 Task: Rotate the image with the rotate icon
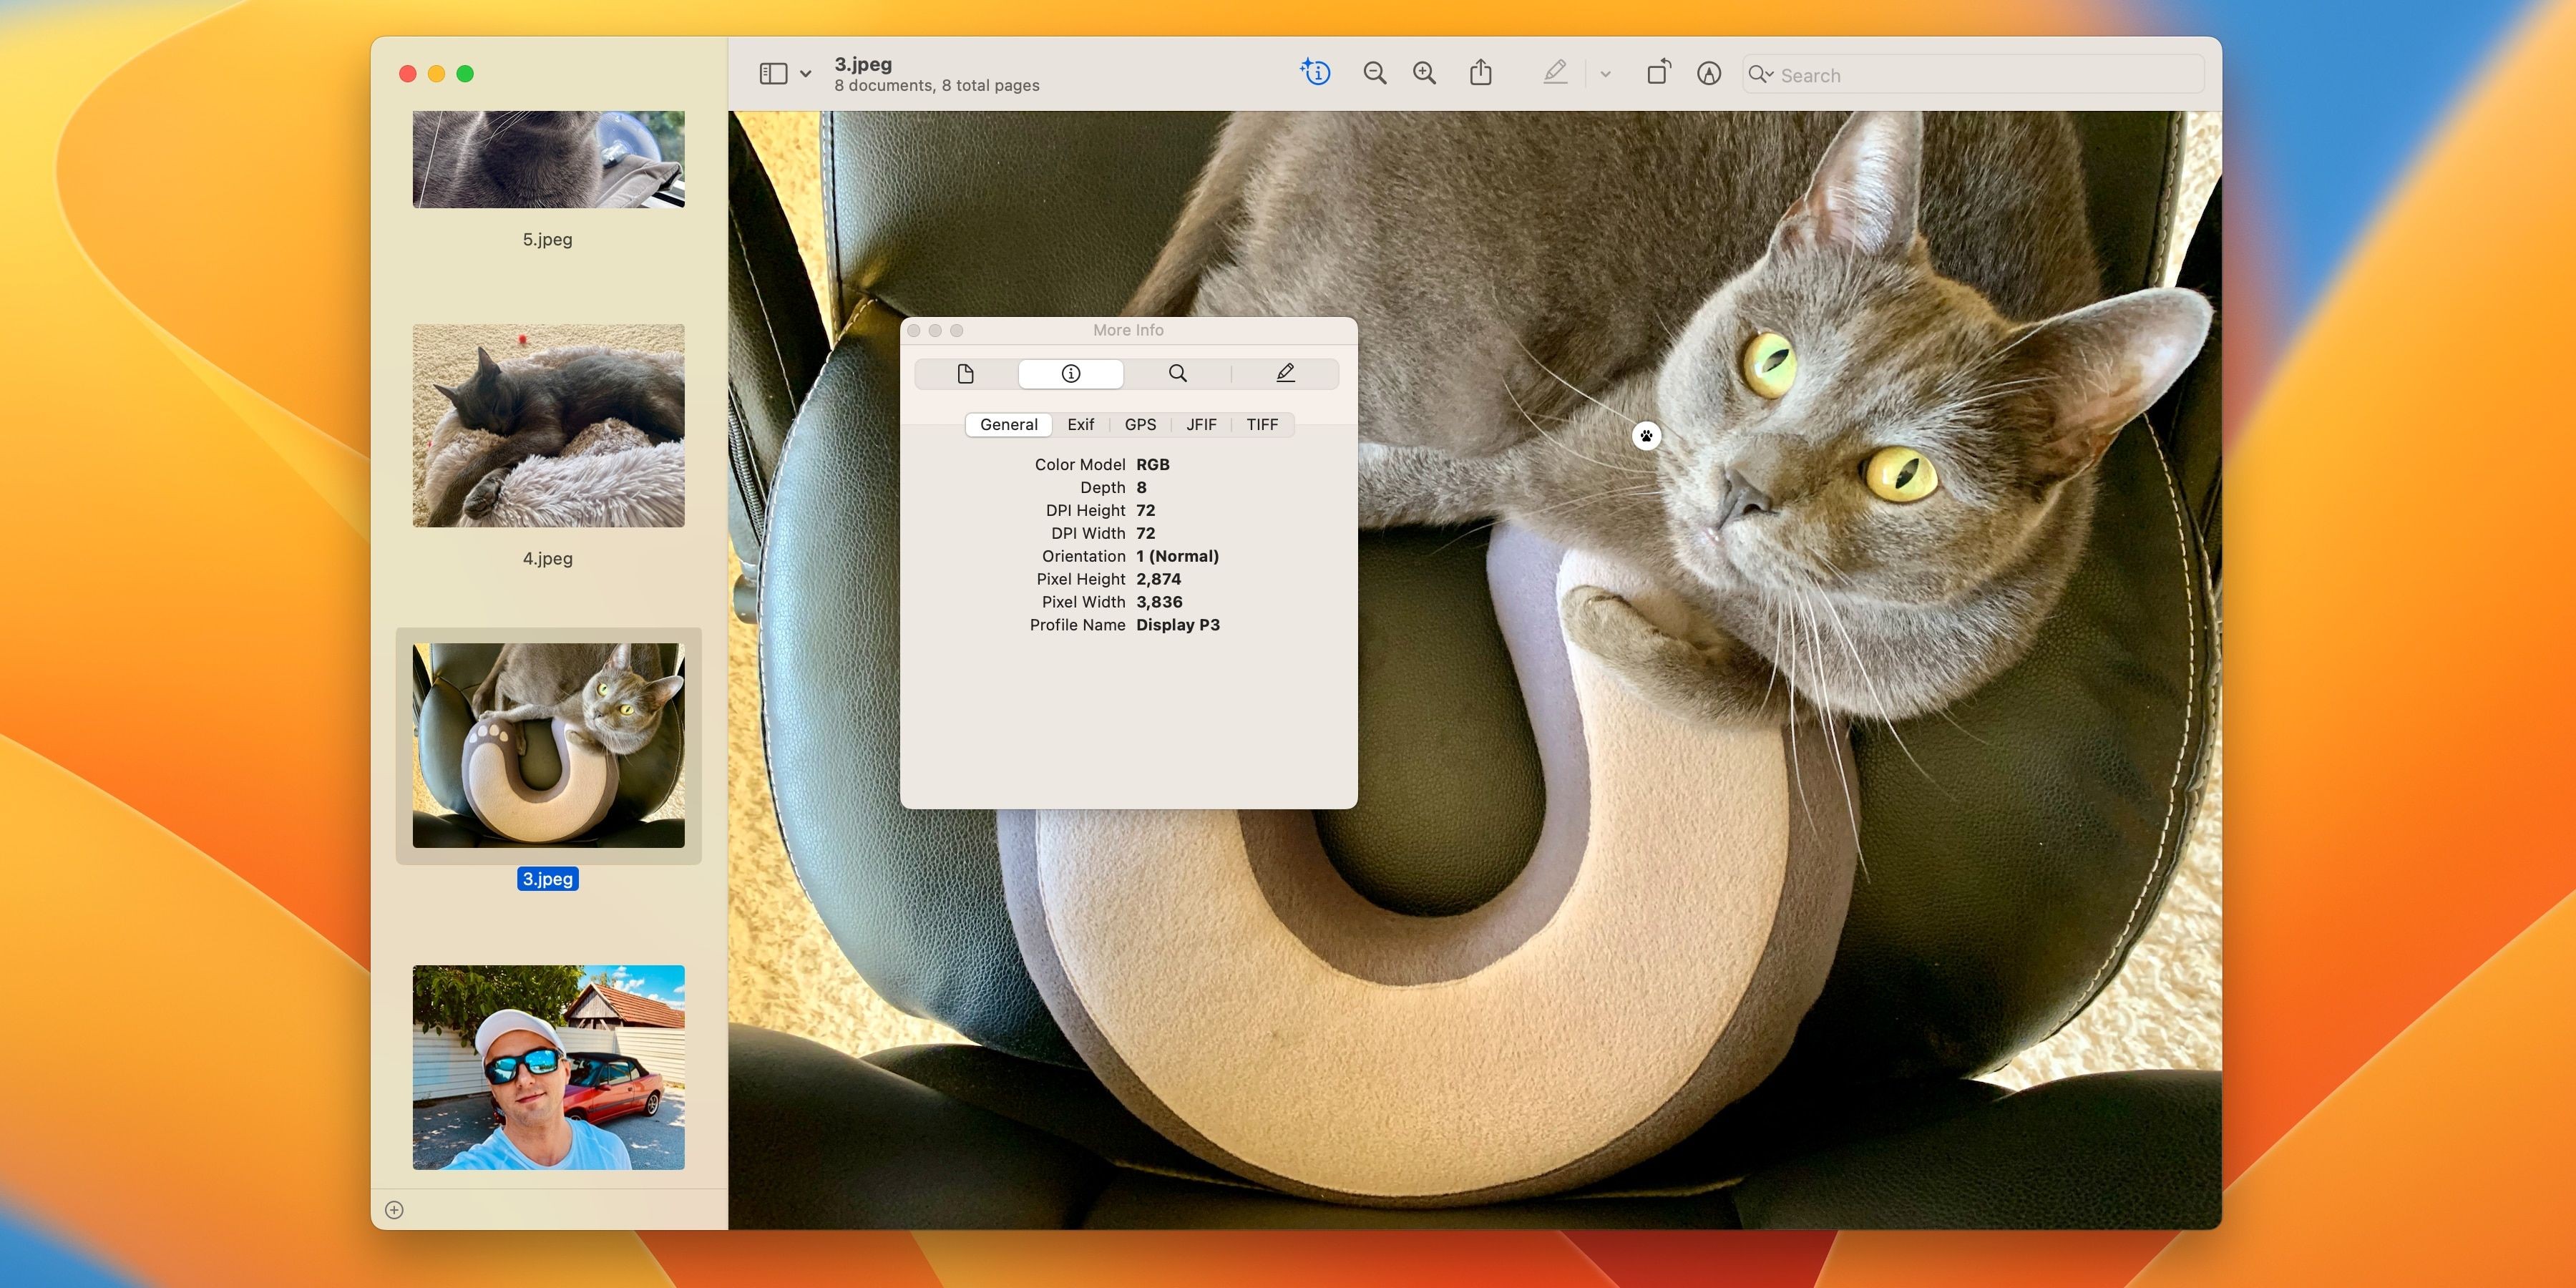point(1659,72)
